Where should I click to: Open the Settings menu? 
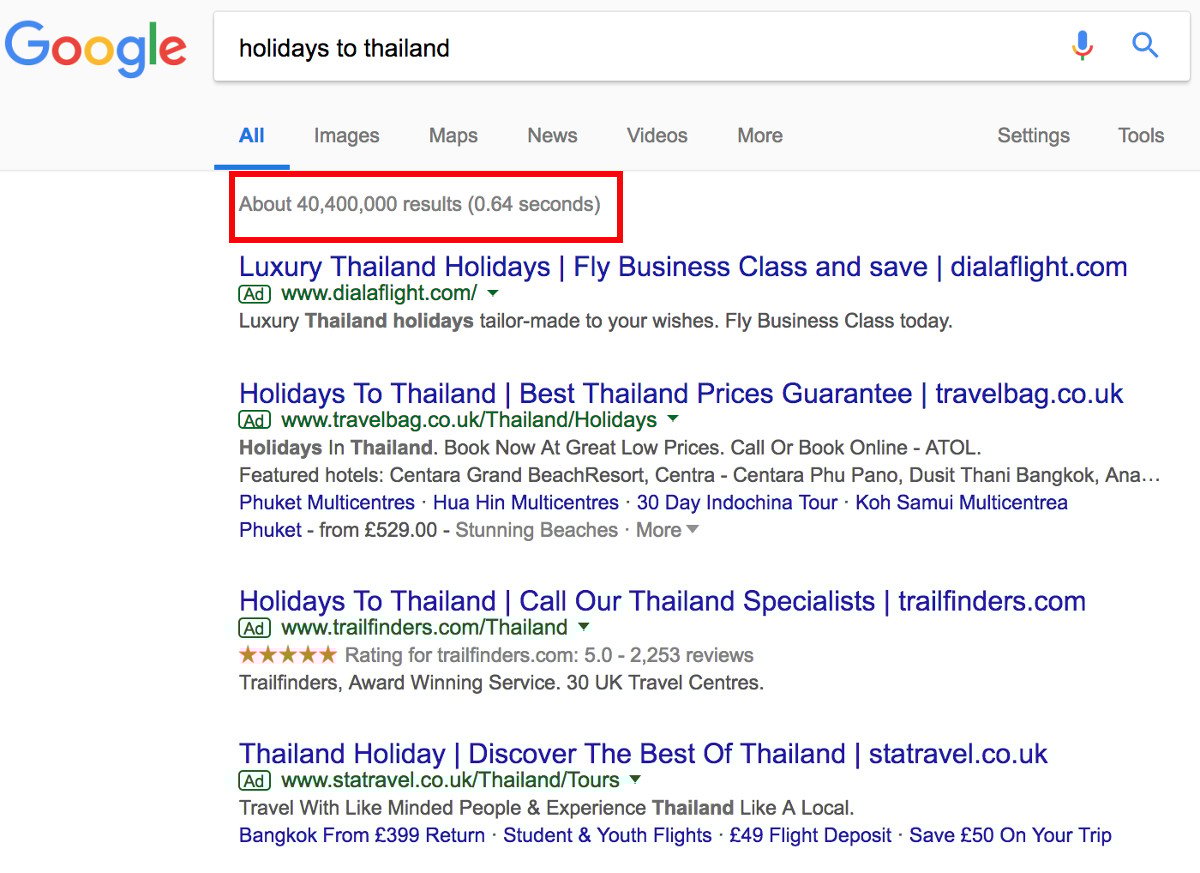[x=1033, y=136]
